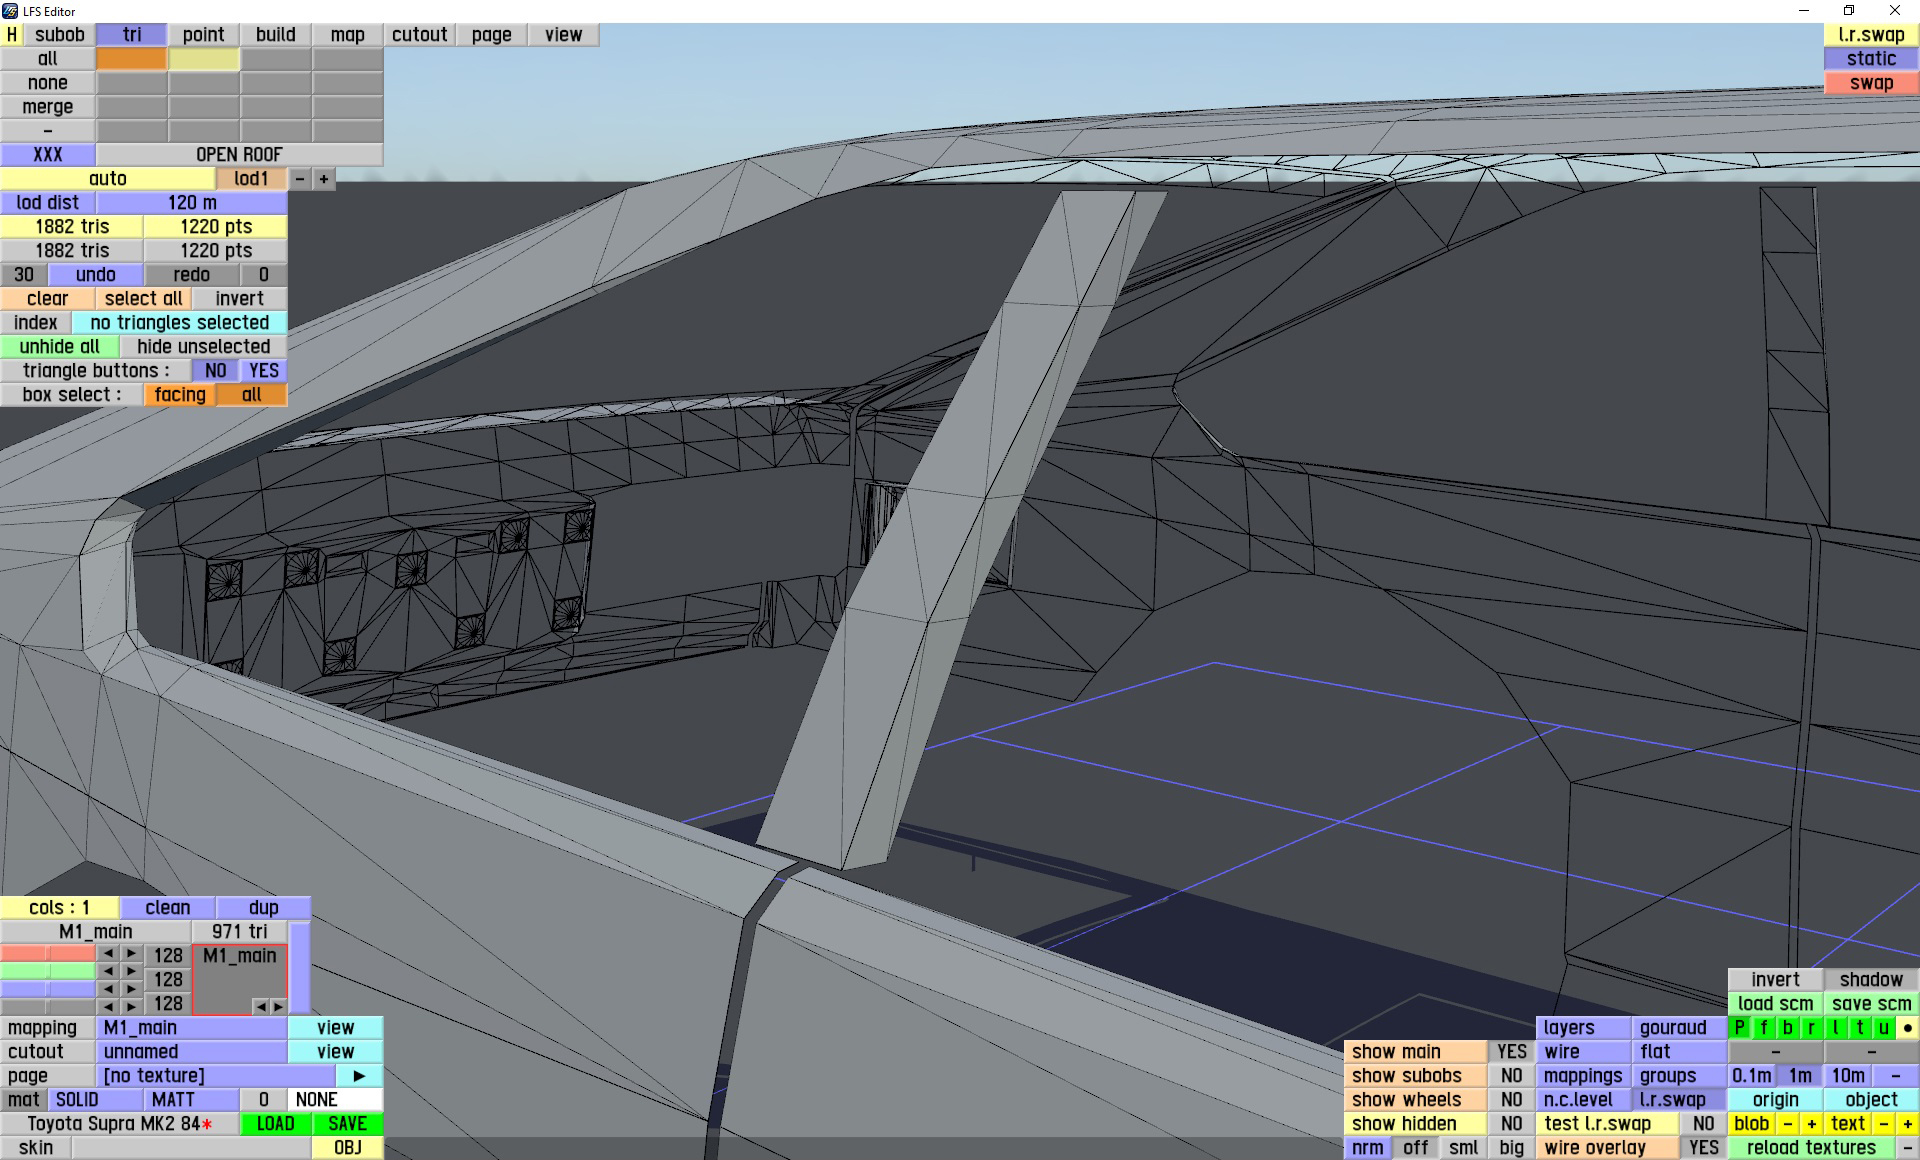Click the orange color swatch under tri

131,59
